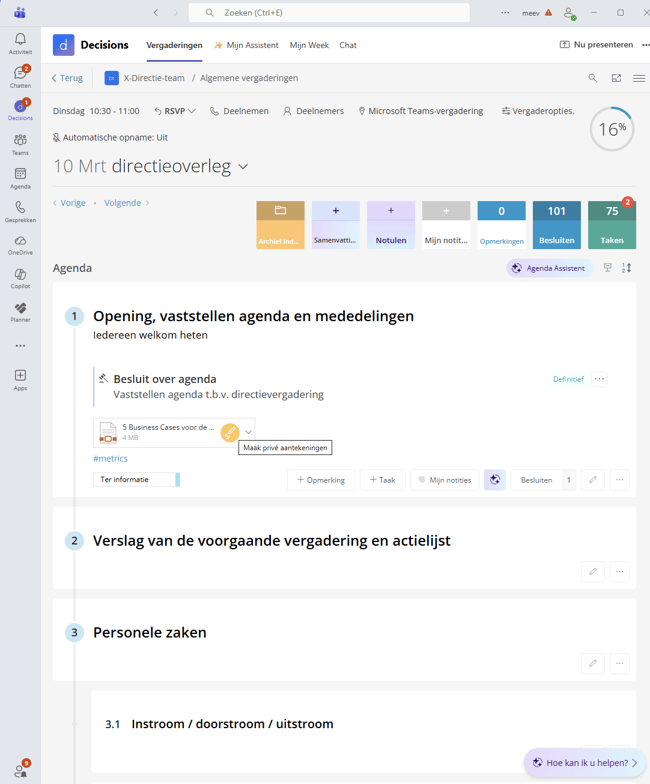650x784 pixels.
Task: Open Planner from the left sidebar
Action: click(20, 312)
